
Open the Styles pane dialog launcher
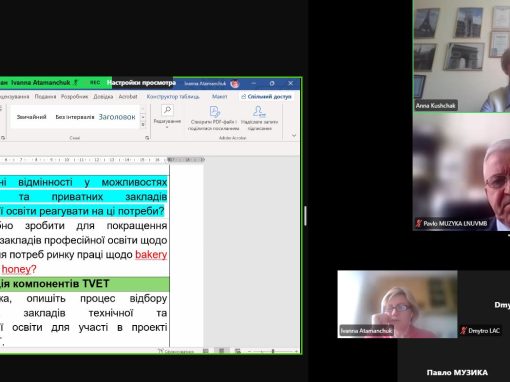coord(147,138)
